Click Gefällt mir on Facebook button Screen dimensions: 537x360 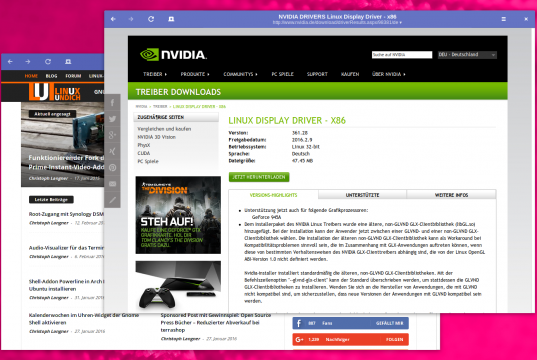pos(389,323)
